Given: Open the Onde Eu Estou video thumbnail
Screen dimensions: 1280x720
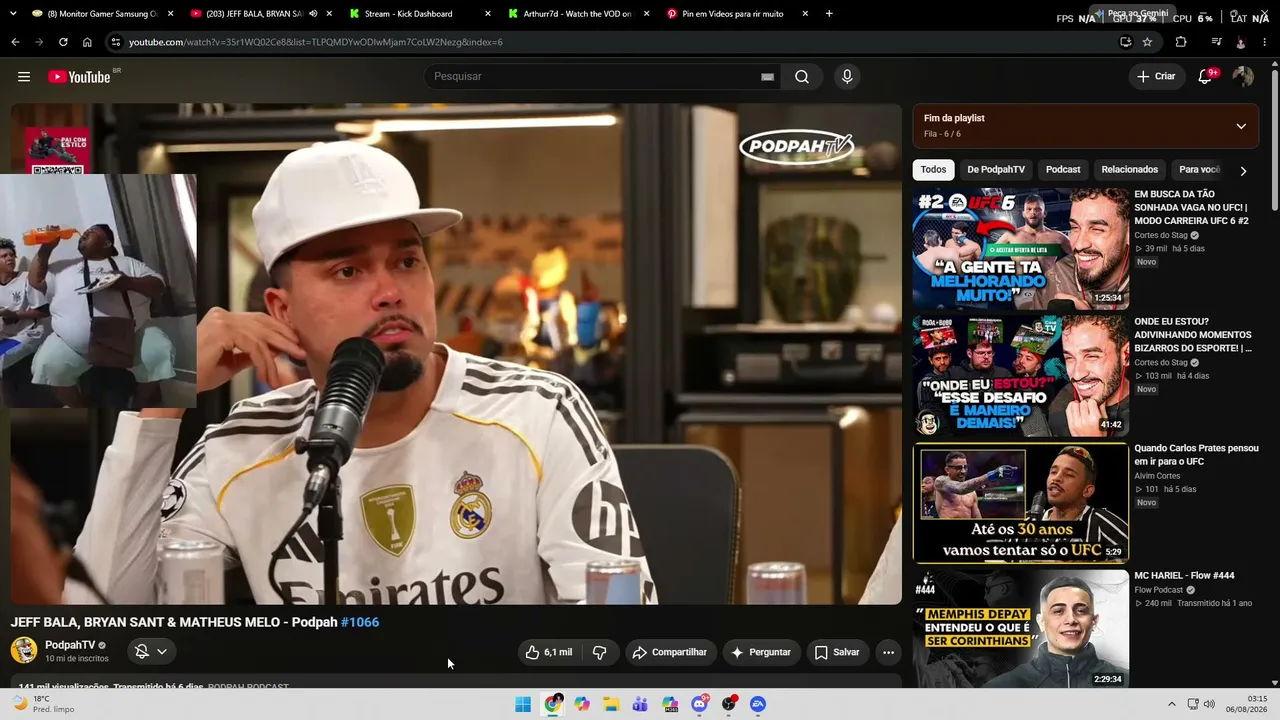Looking at the screenshot, I should pyautogui.click(x=1021, y=376).
